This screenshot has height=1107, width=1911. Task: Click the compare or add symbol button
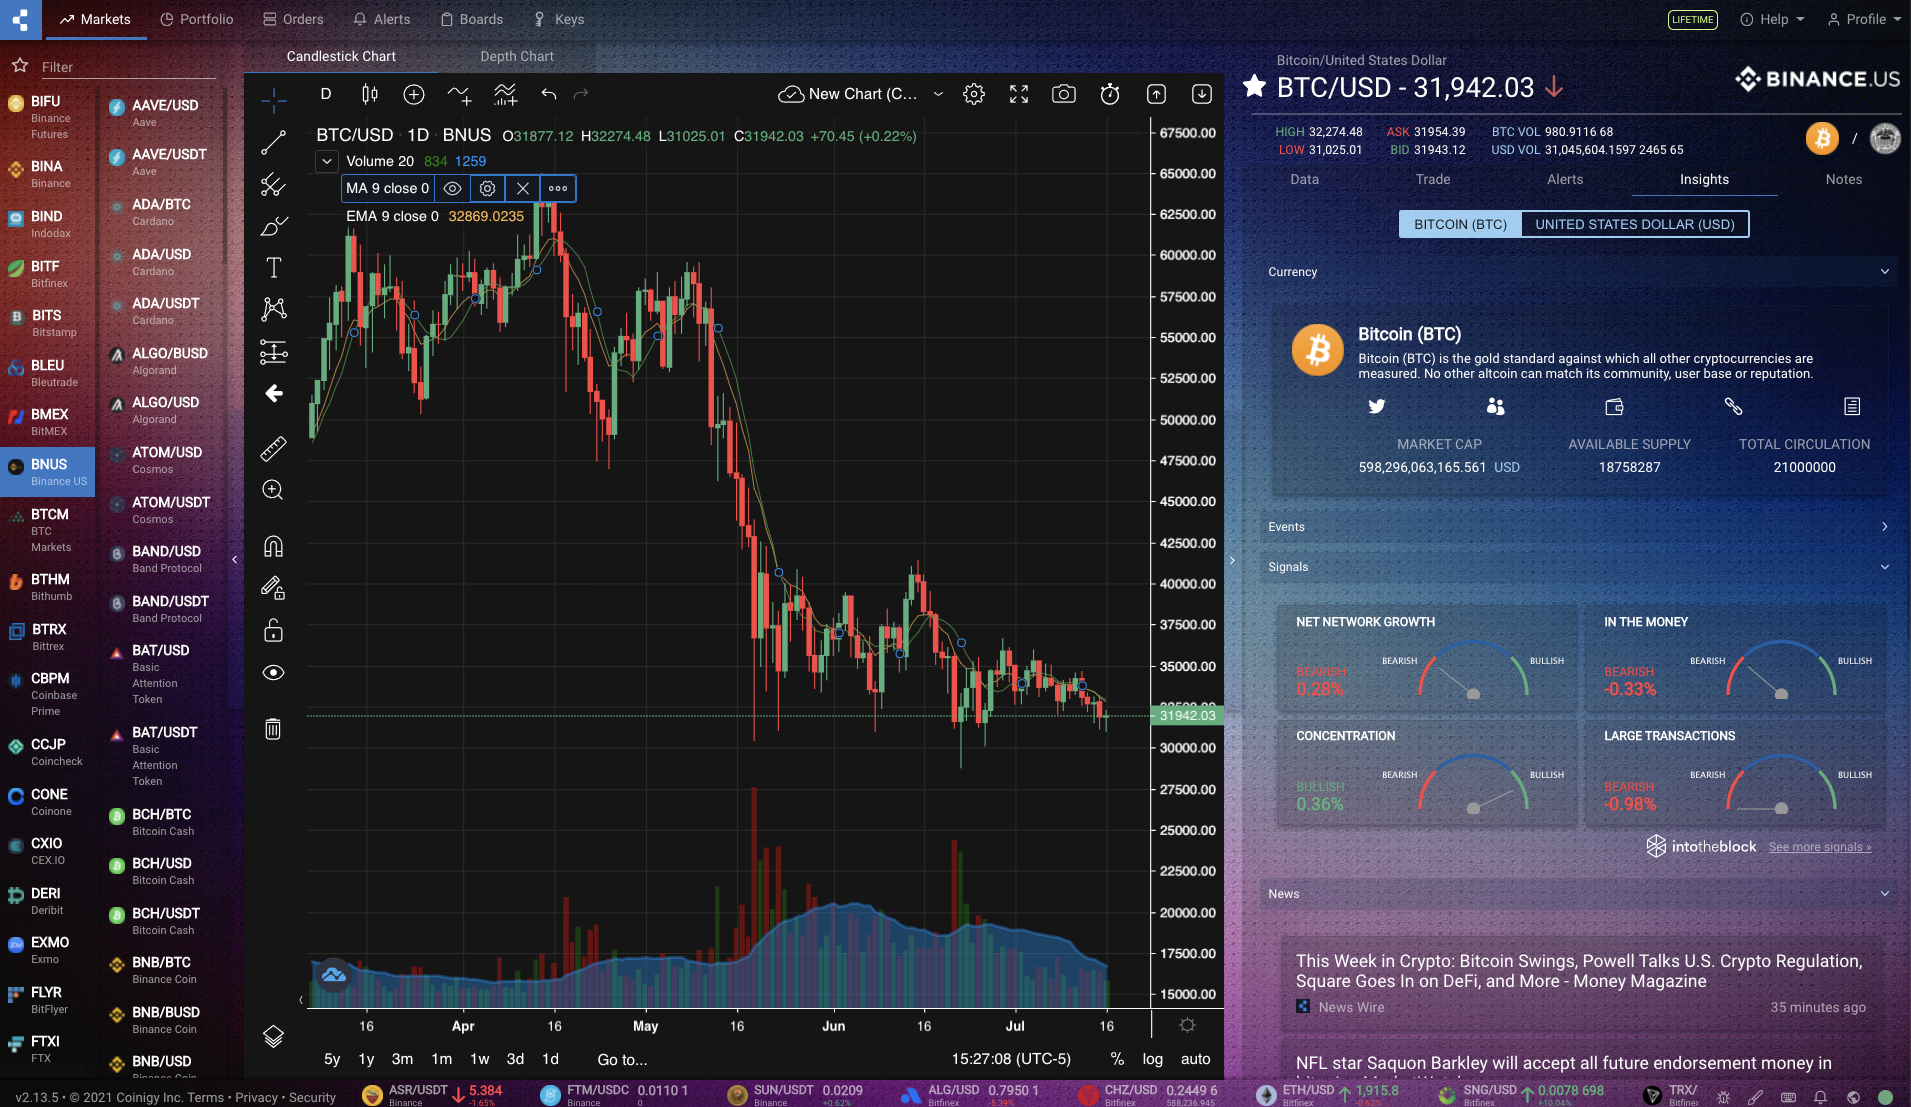413,94
